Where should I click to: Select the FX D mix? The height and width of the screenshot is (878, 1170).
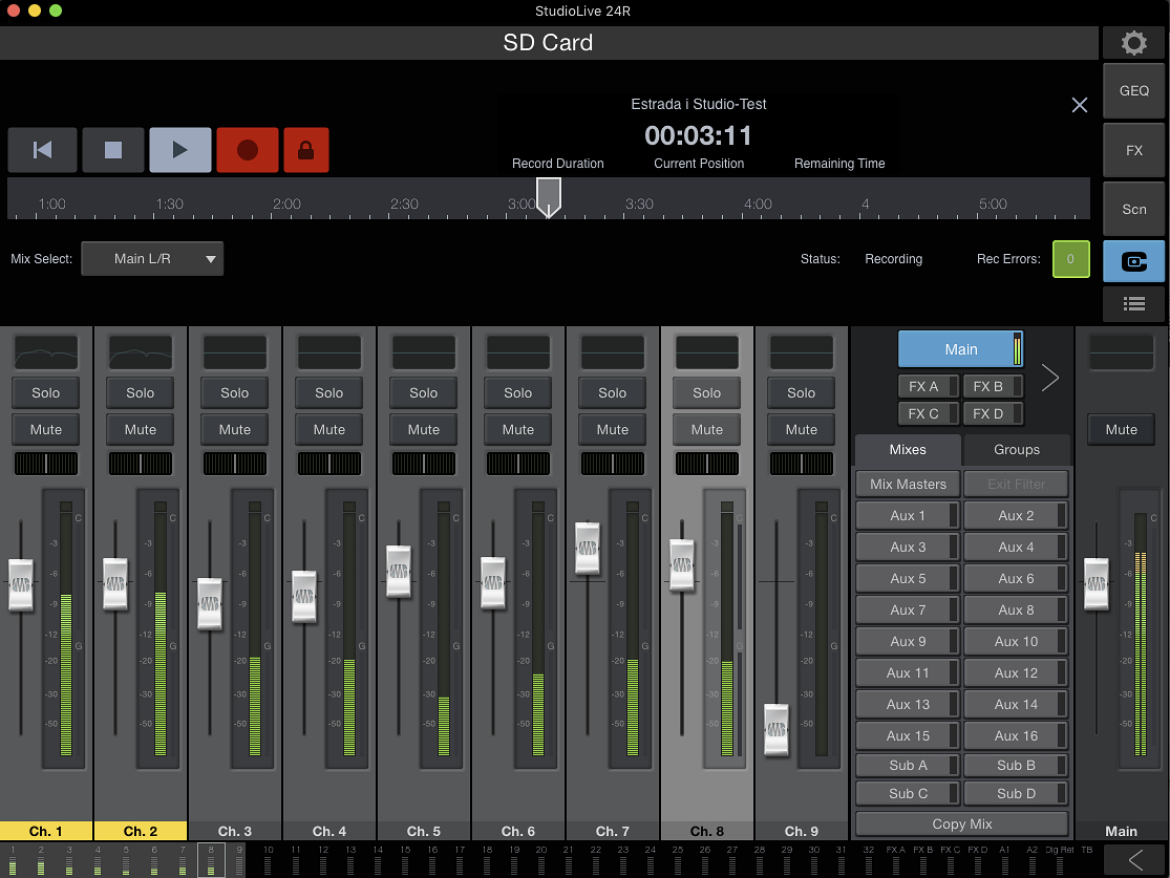[x=993, y=413]
